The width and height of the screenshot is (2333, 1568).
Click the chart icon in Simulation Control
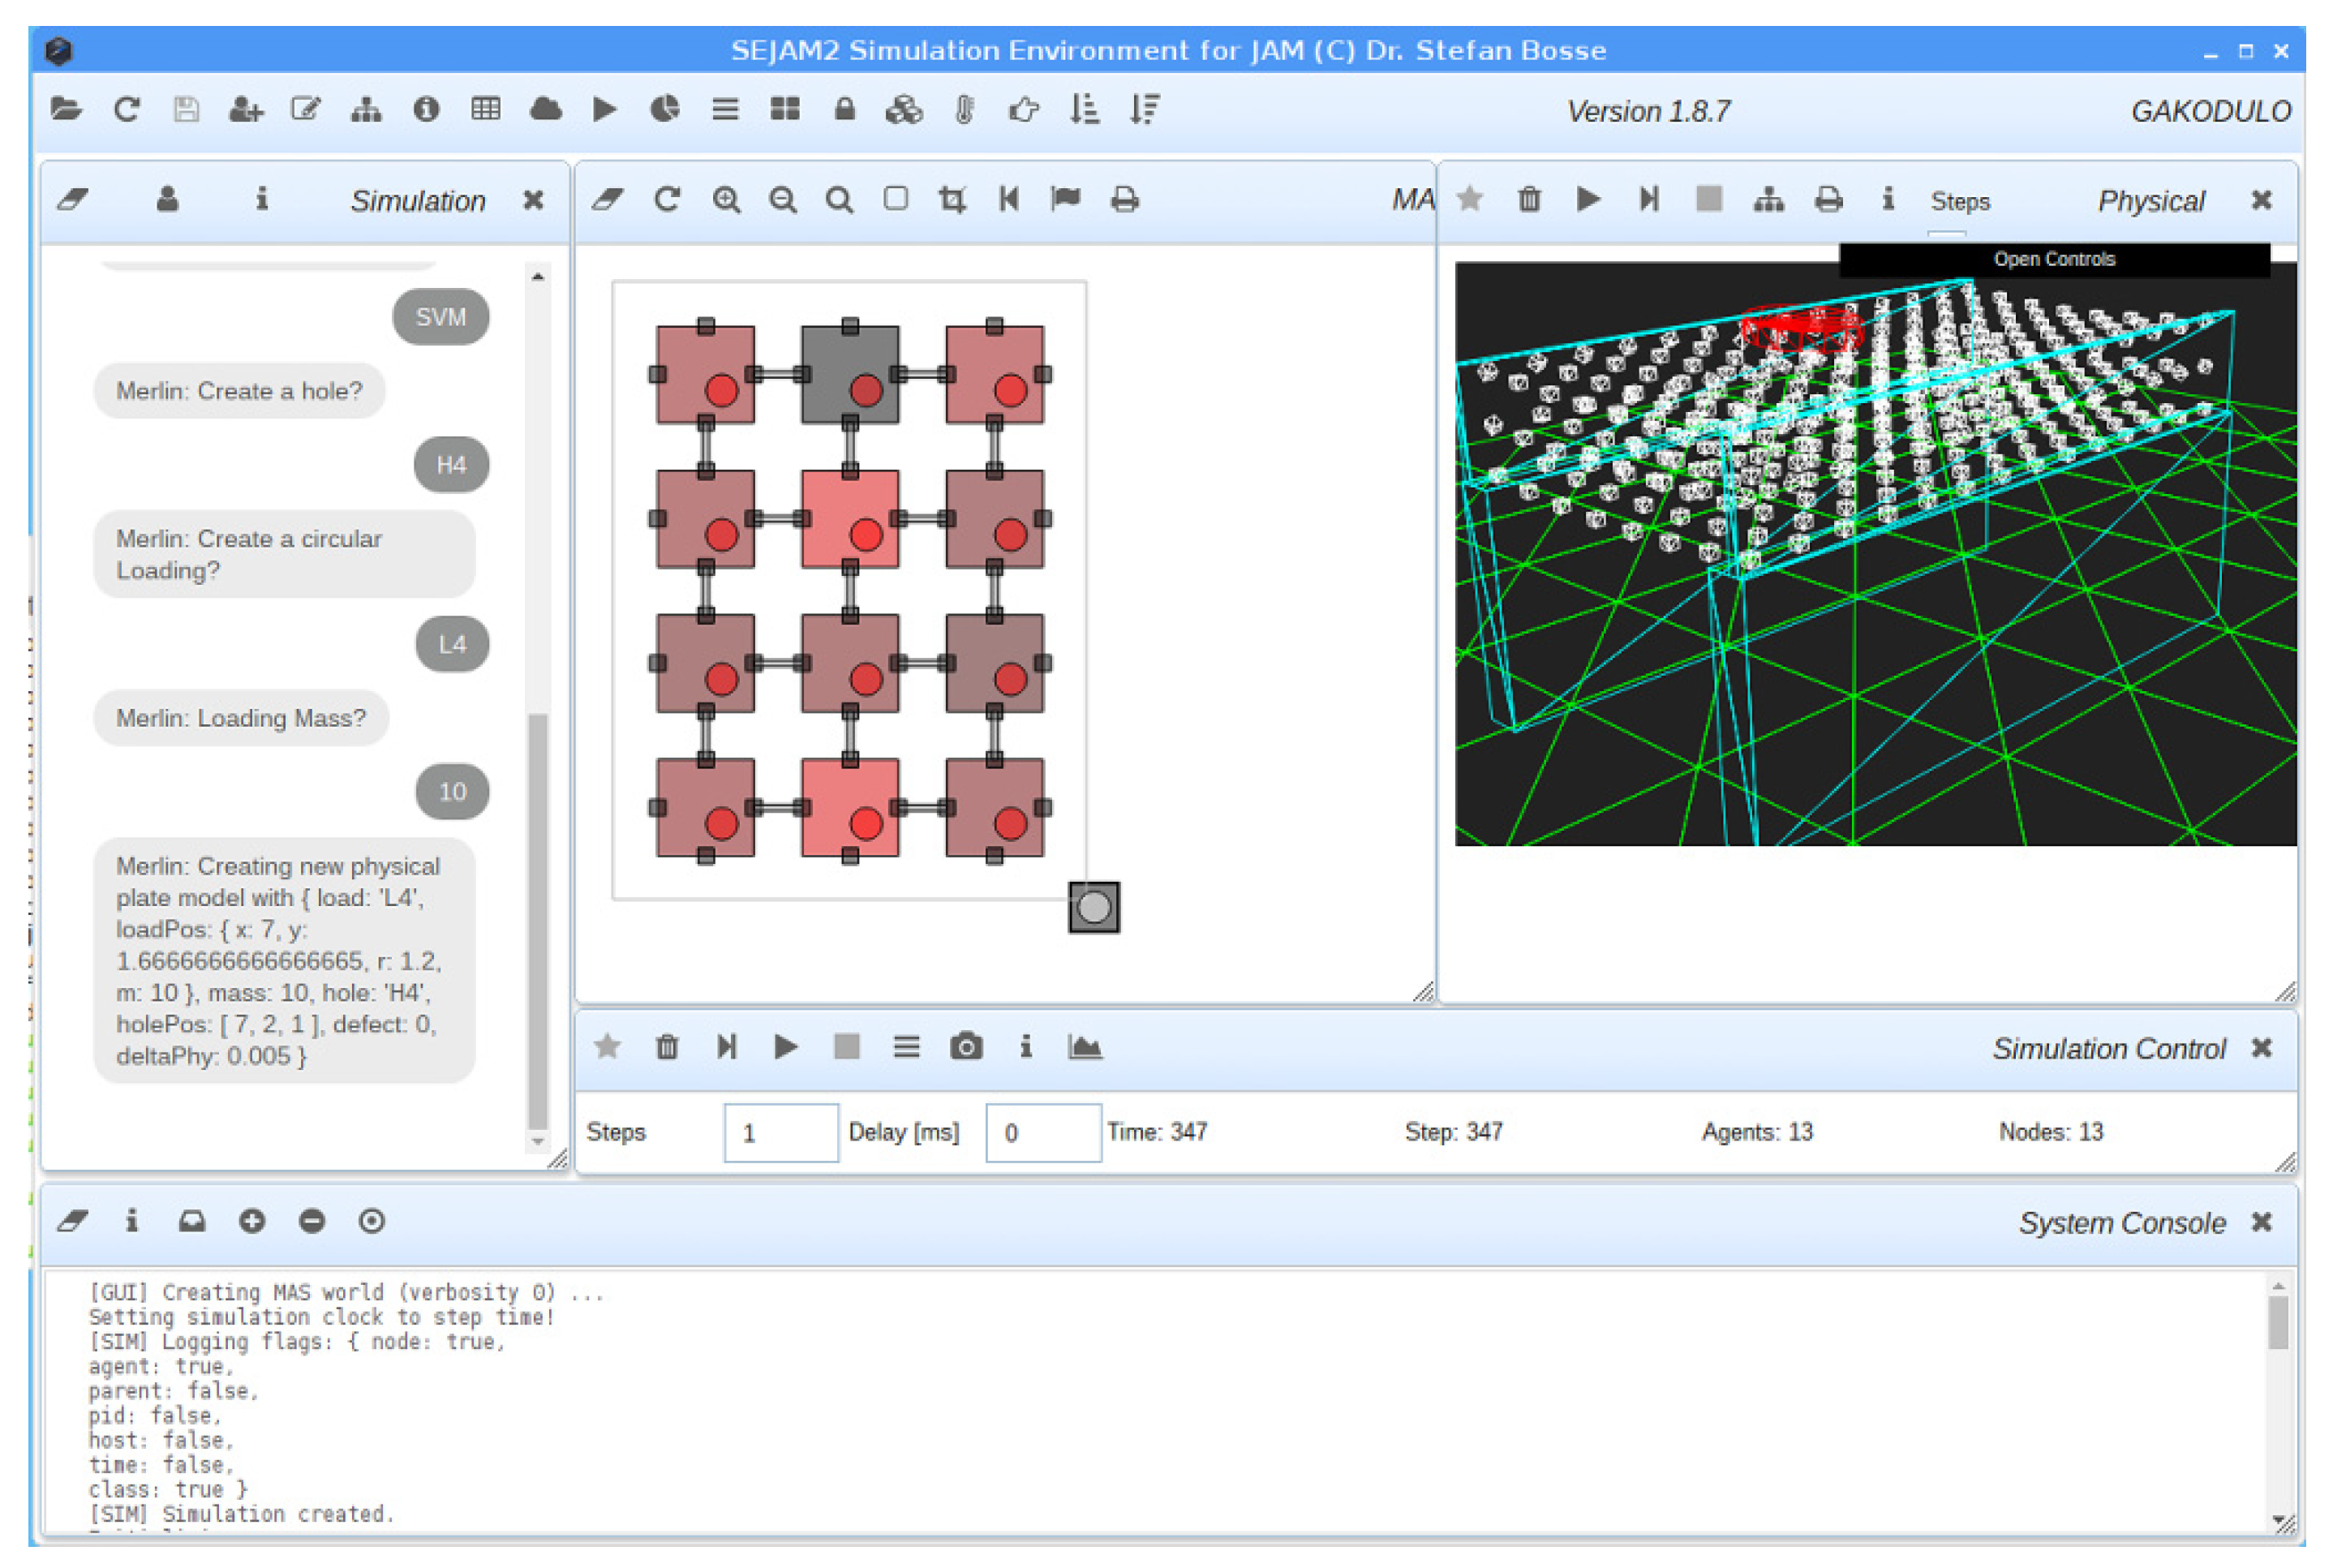pos(1084,1047)
